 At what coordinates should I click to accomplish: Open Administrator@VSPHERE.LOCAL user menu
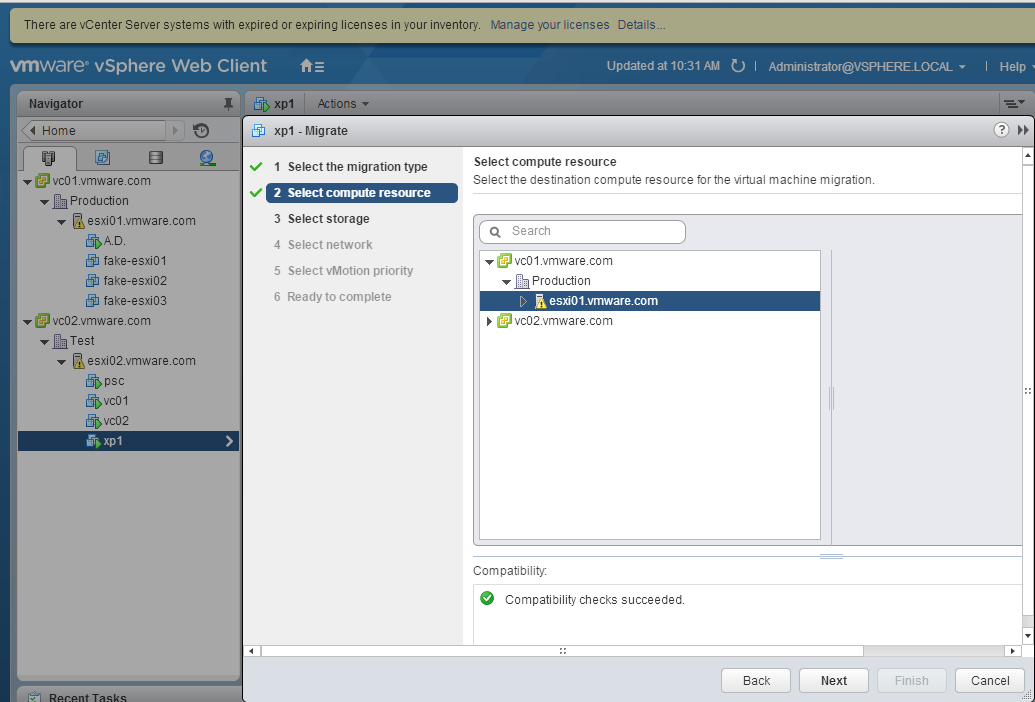click(x=867, y=67)
